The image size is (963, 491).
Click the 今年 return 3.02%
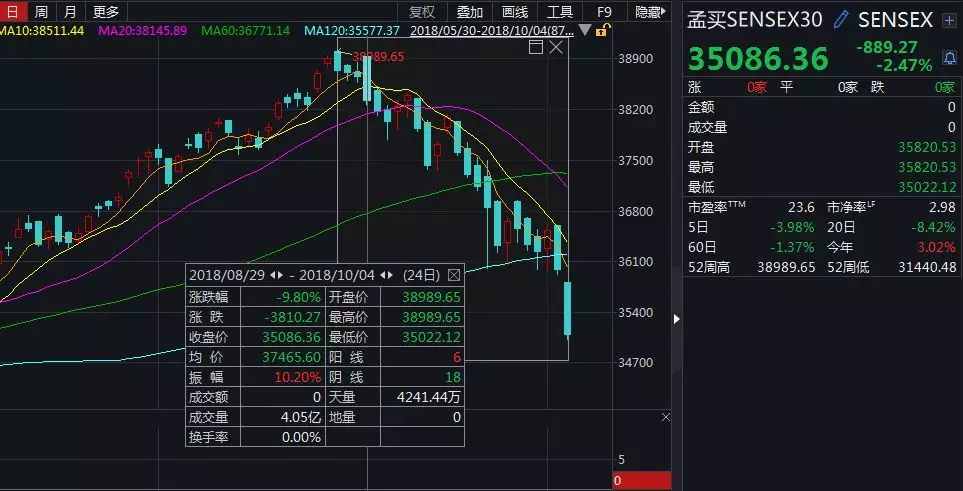(x=937, y=248)
